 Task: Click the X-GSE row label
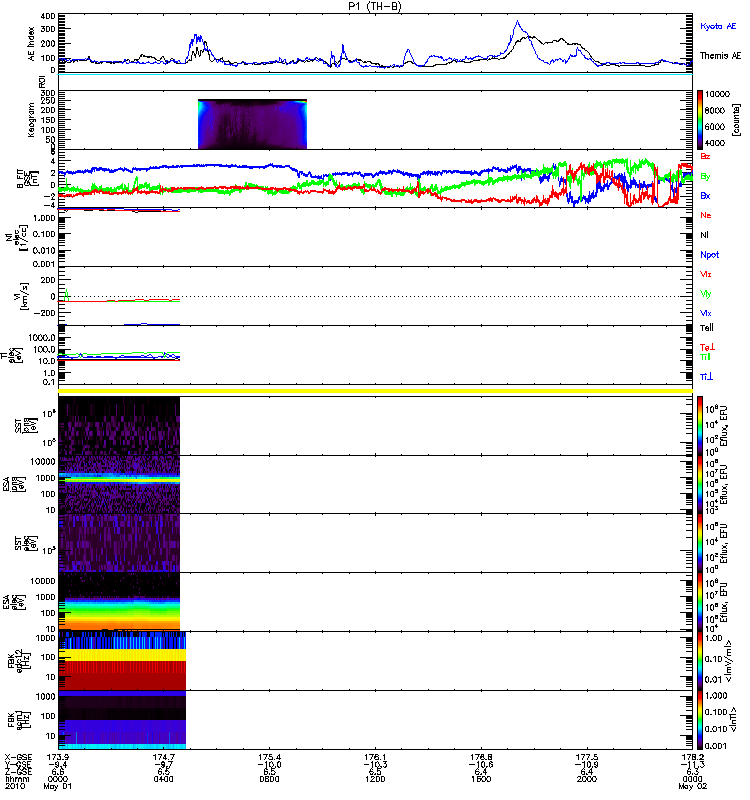(x=16, y=757)
